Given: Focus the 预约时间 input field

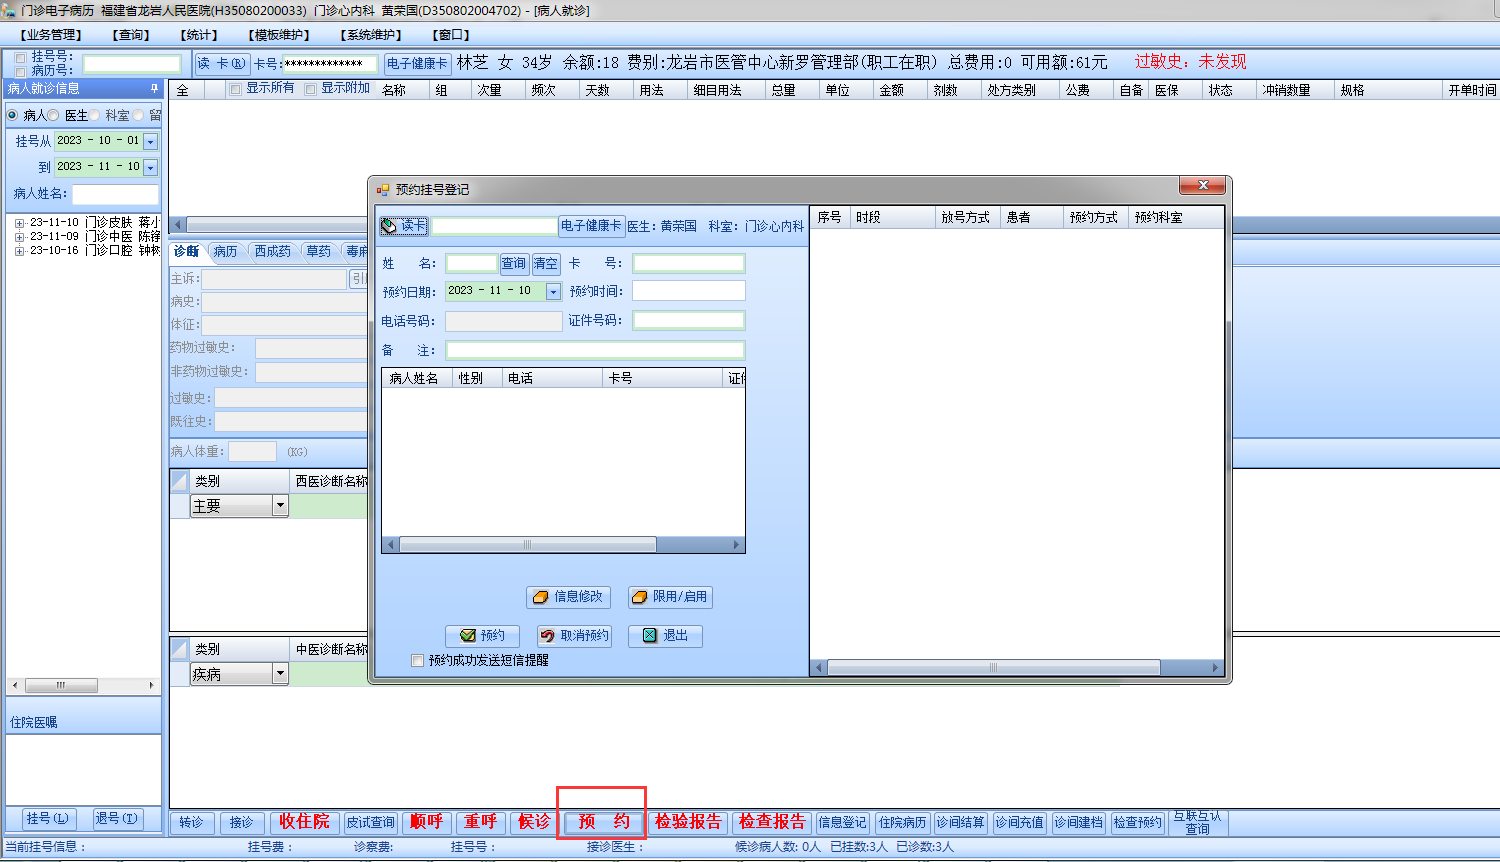Looking at the screenshot, I should (689, 291).
